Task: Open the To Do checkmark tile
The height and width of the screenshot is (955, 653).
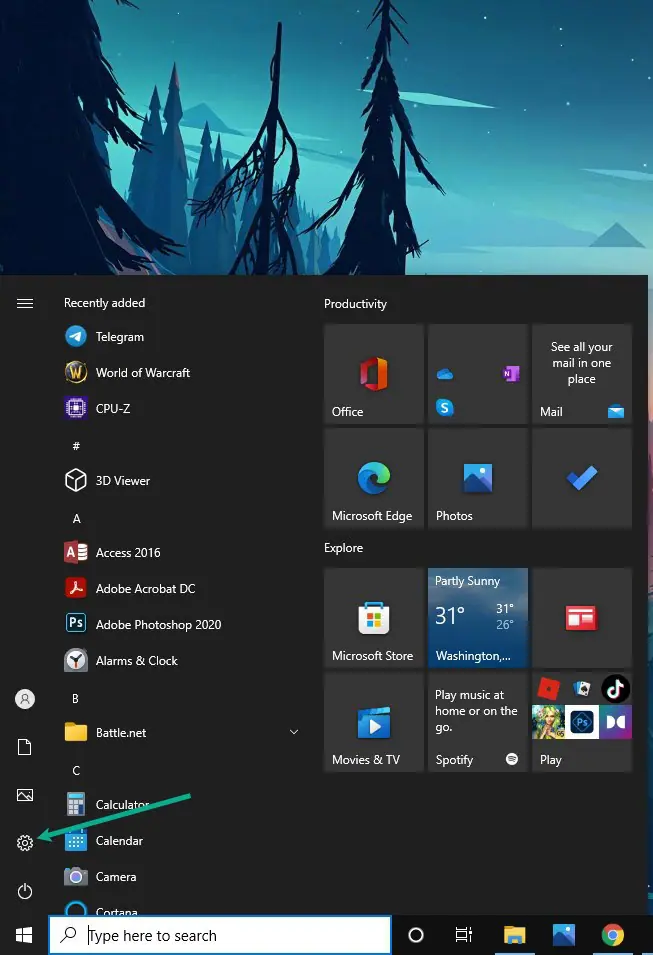Action: [x=582, y=478]
